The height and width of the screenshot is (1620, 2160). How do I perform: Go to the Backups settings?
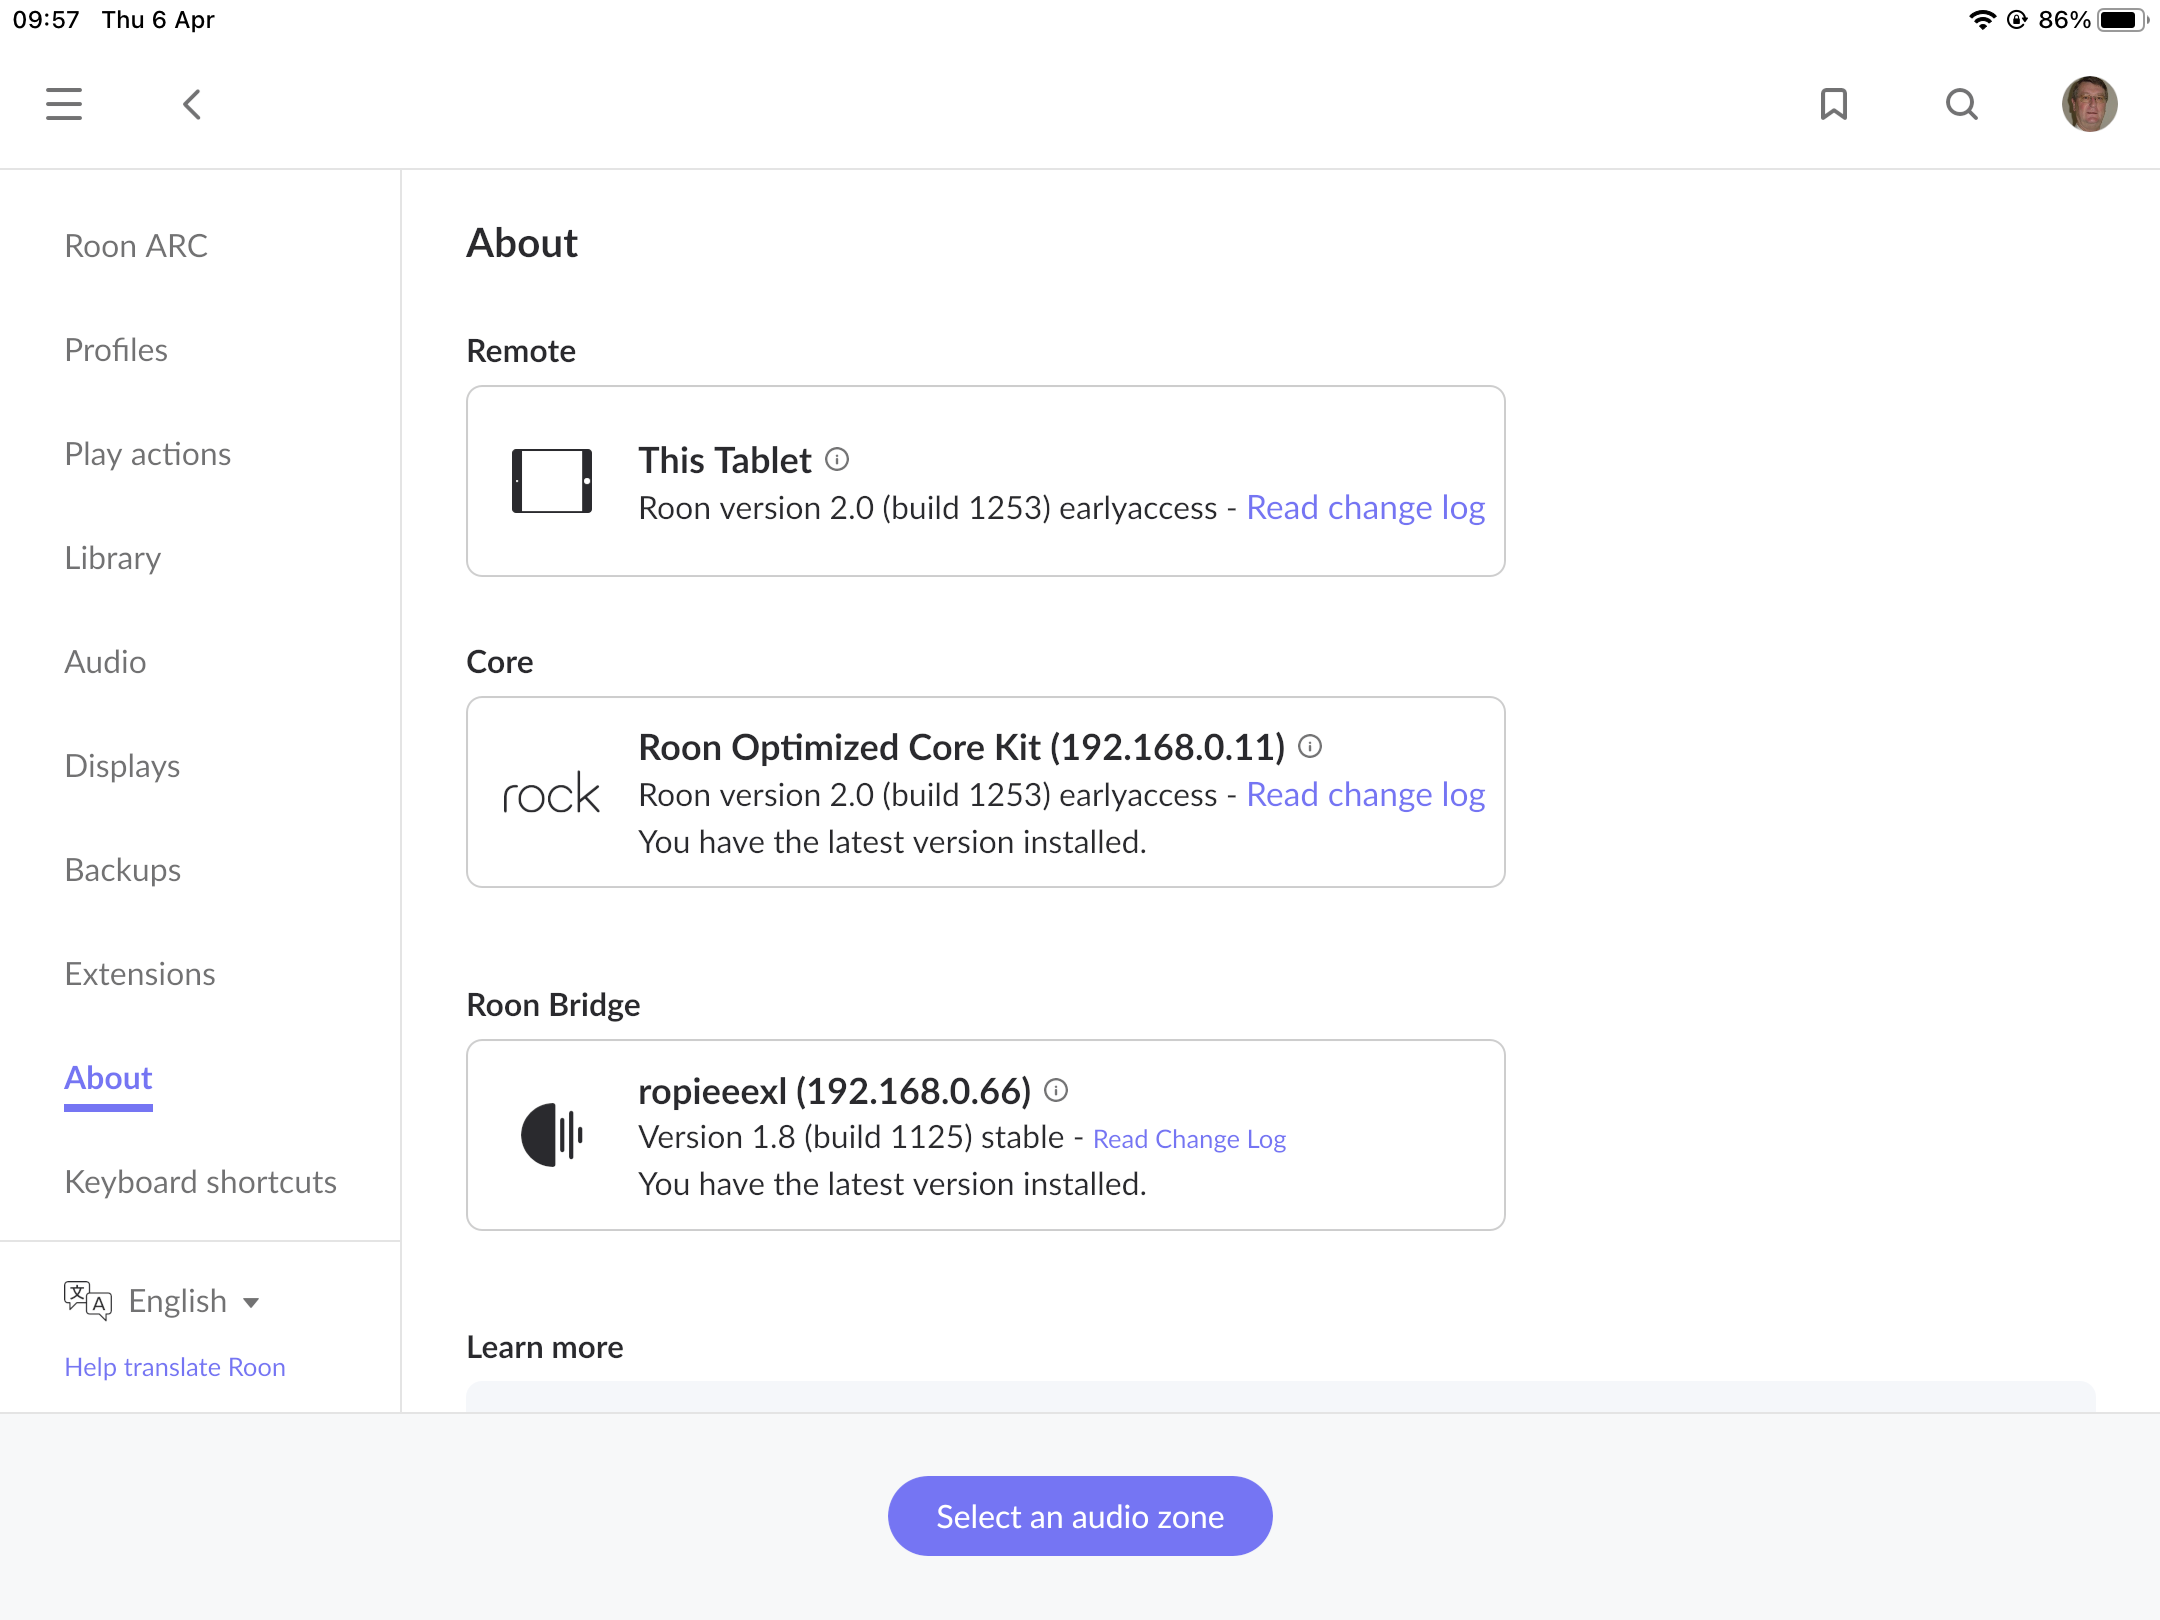coord(122,870)
